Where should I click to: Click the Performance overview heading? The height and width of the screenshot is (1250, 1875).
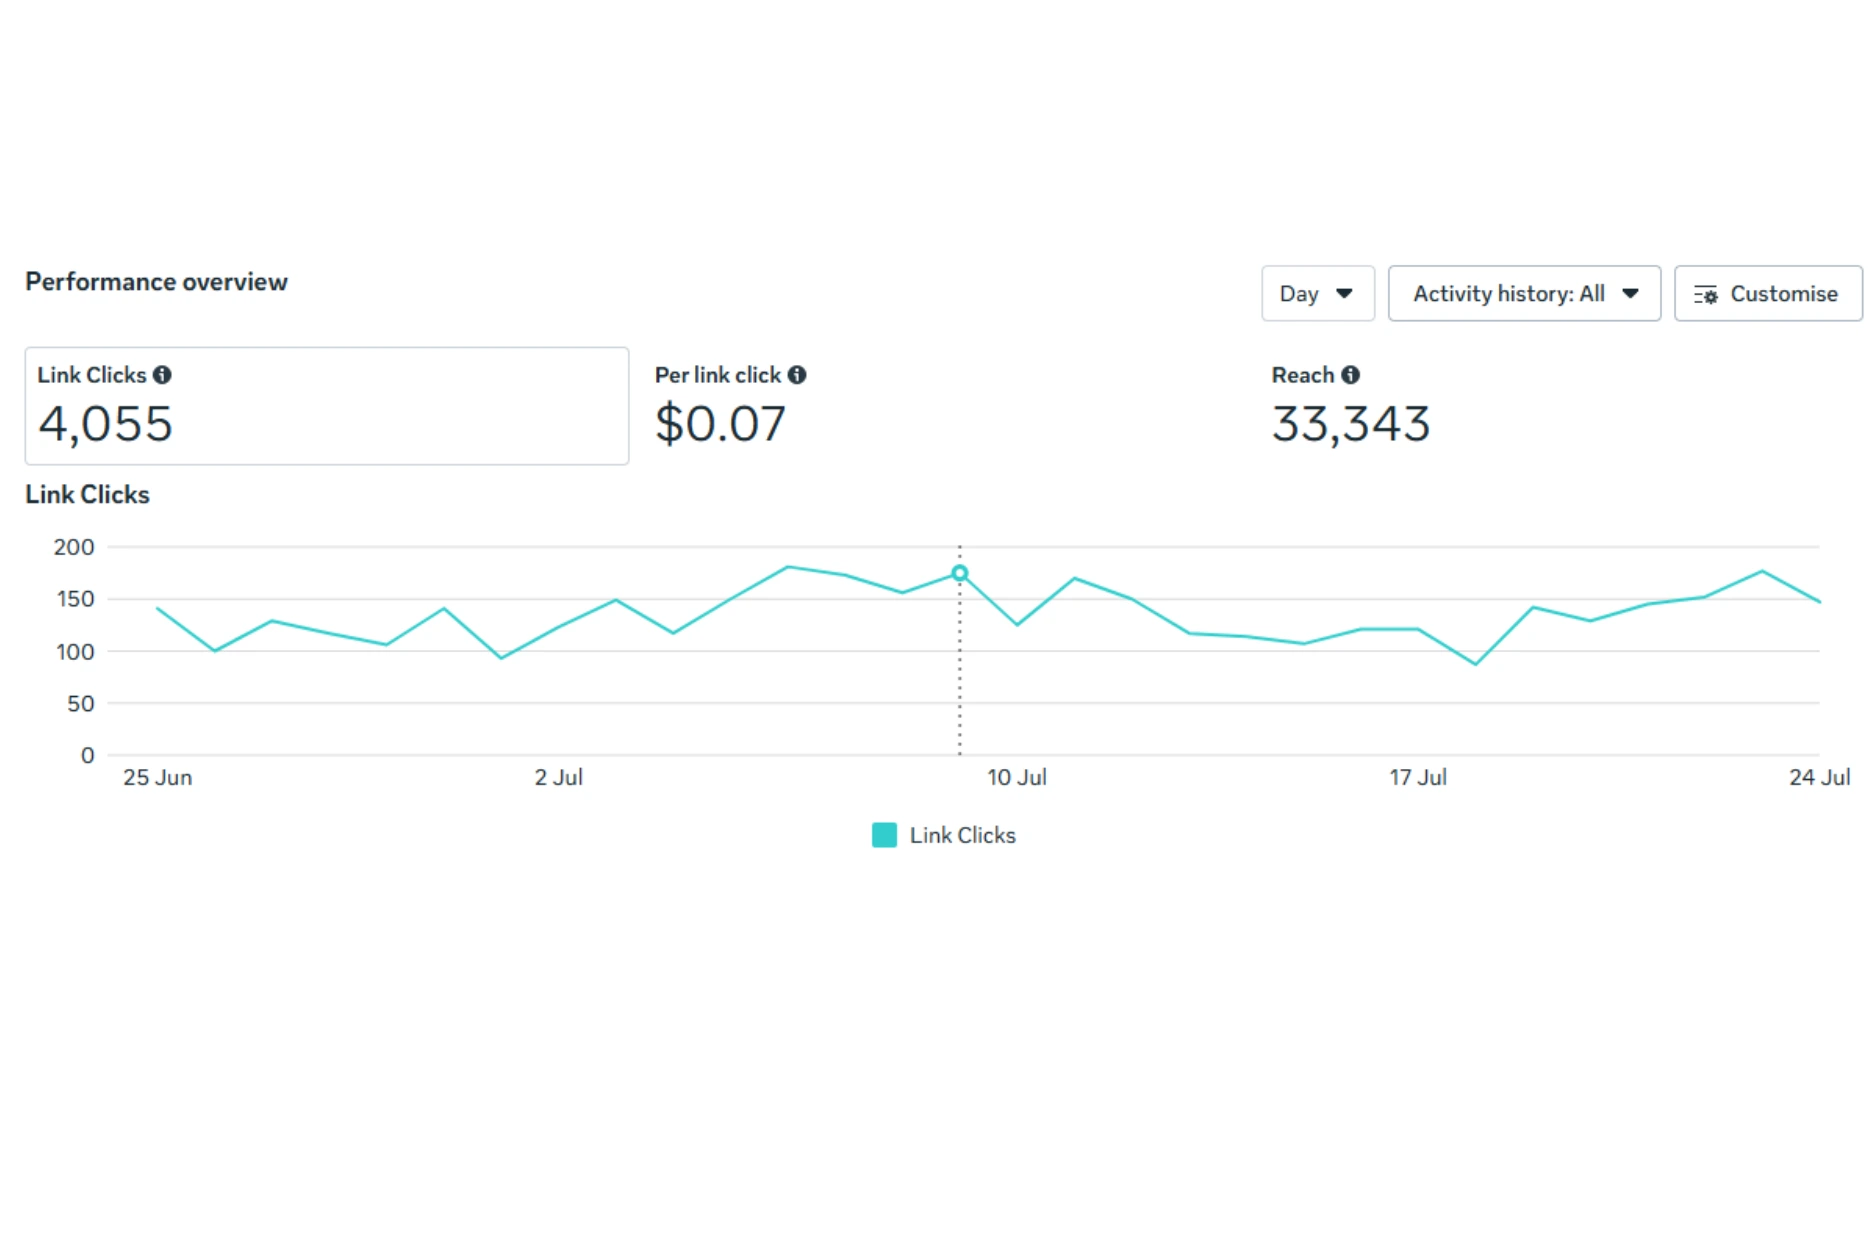[156, 281]
